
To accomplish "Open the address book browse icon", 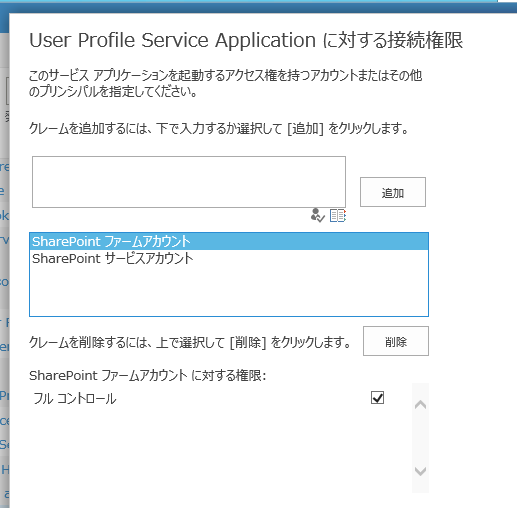I will pos(338,215).
